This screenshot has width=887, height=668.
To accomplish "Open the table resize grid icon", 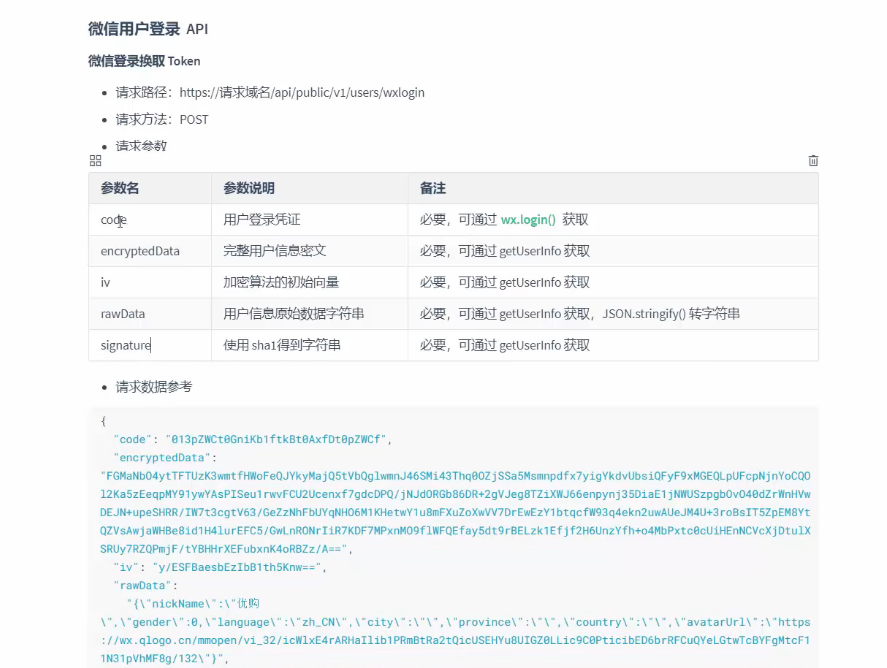I will tap(96, 161).
